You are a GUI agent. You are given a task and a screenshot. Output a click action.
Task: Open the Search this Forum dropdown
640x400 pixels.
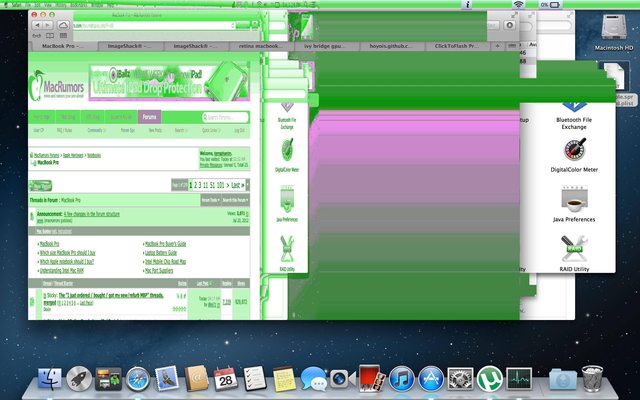(235, 200)
